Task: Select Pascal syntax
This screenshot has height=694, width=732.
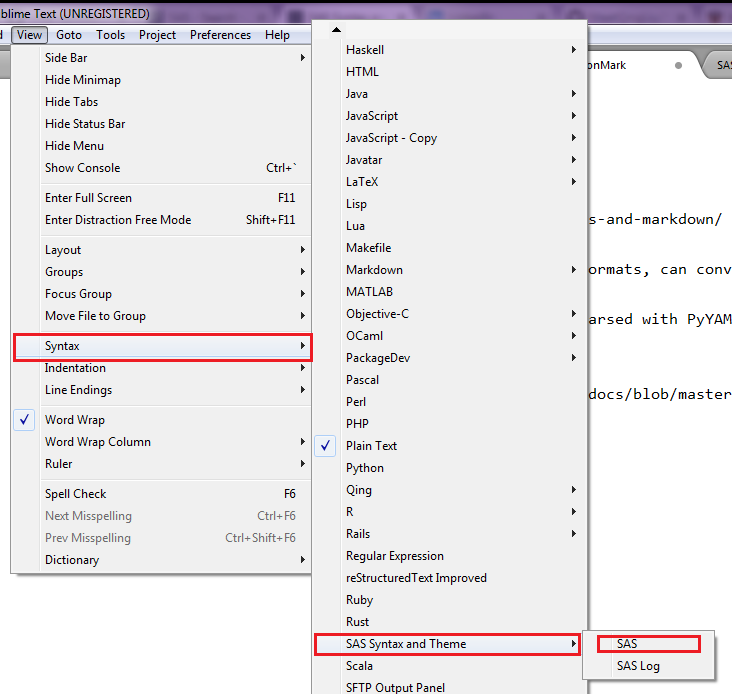Action: [449, 380]
